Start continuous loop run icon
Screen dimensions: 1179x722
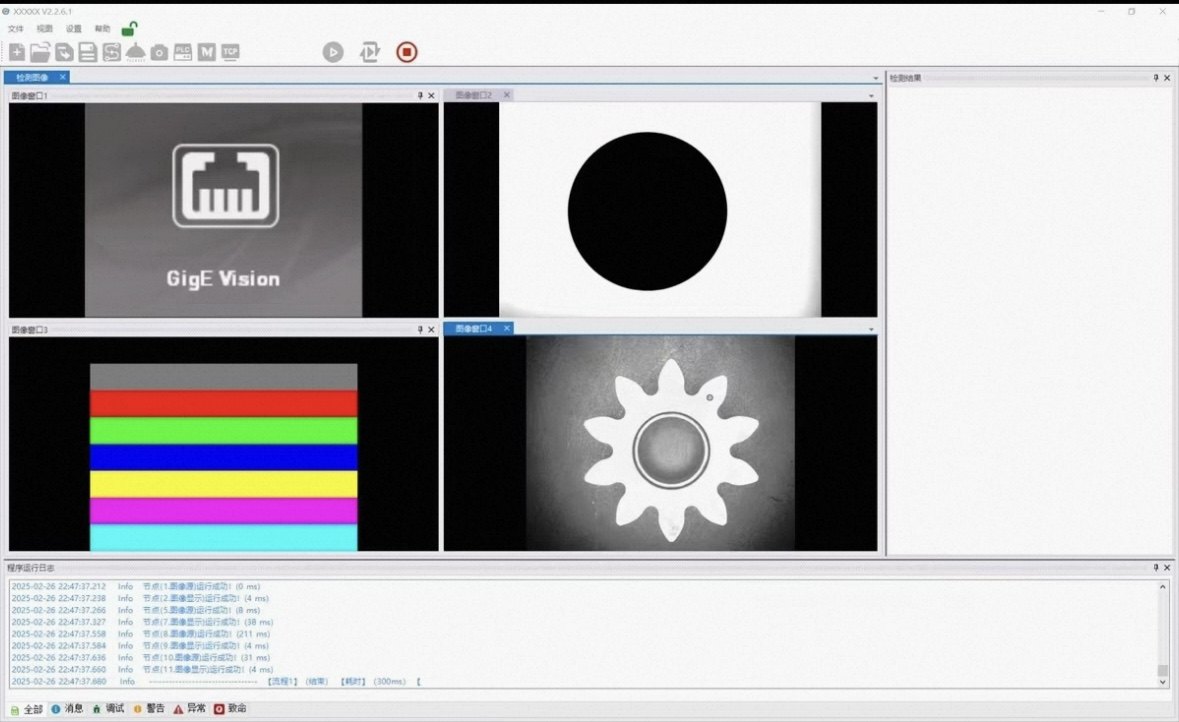[370, 52]
